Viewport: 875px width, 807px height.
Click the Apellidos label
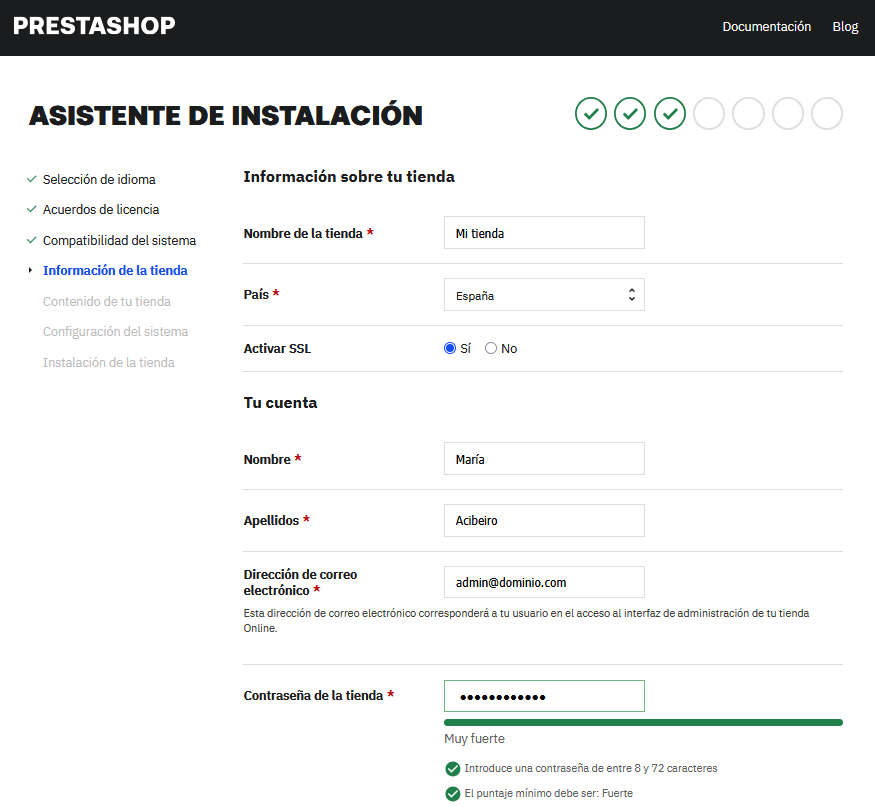point(276,520)
